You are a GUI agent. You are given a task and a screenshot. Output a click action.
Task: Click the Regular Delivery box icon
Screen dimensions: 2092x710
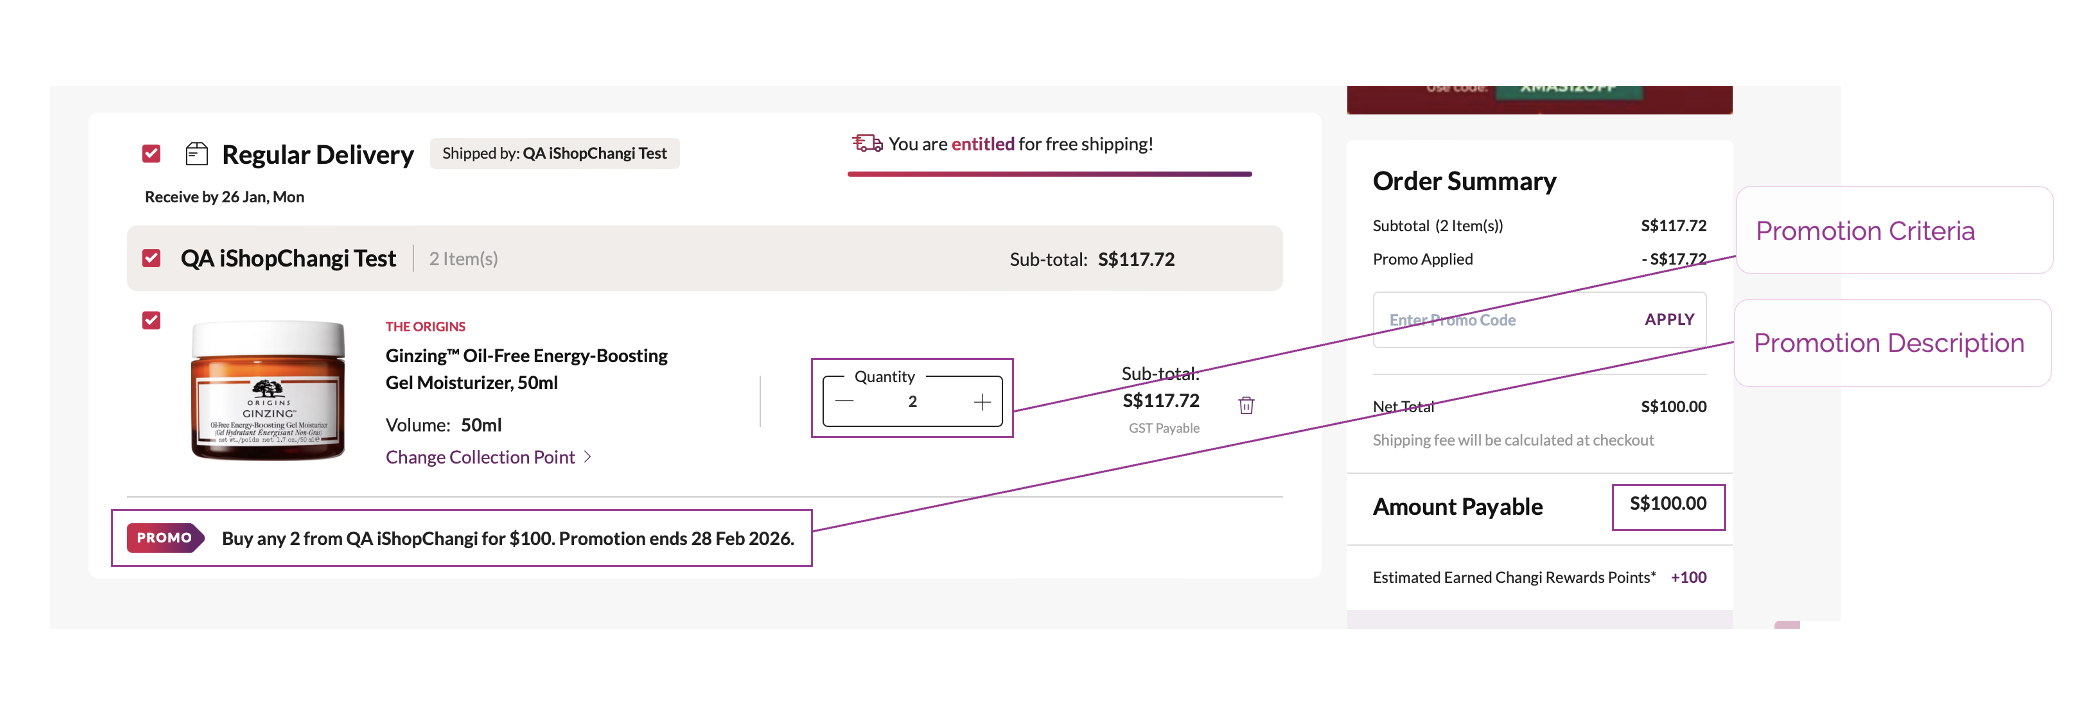click(197, 154)
